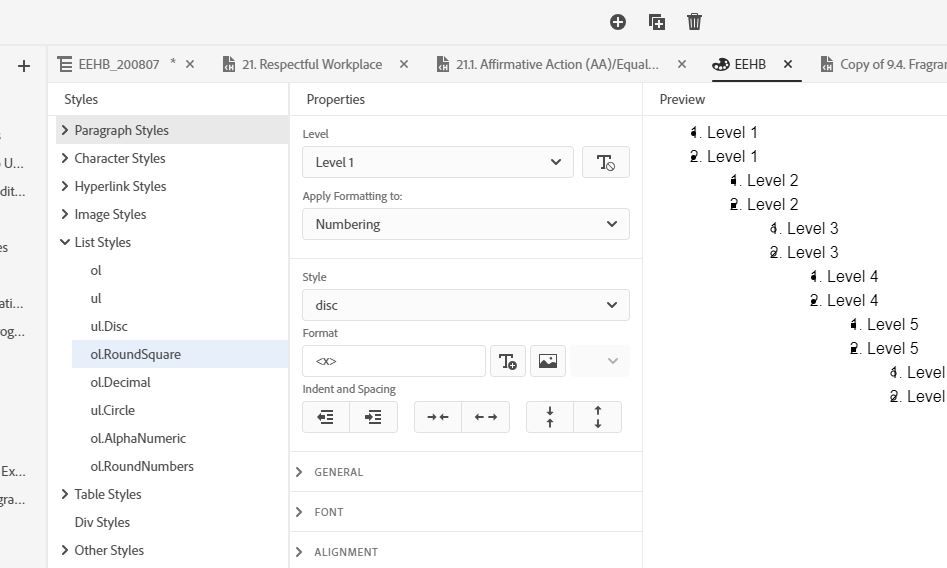Image resolution: width=947 pixels, height=568 pixels.
Task: Open the Style disc dropdown
Action: (466, 305)
